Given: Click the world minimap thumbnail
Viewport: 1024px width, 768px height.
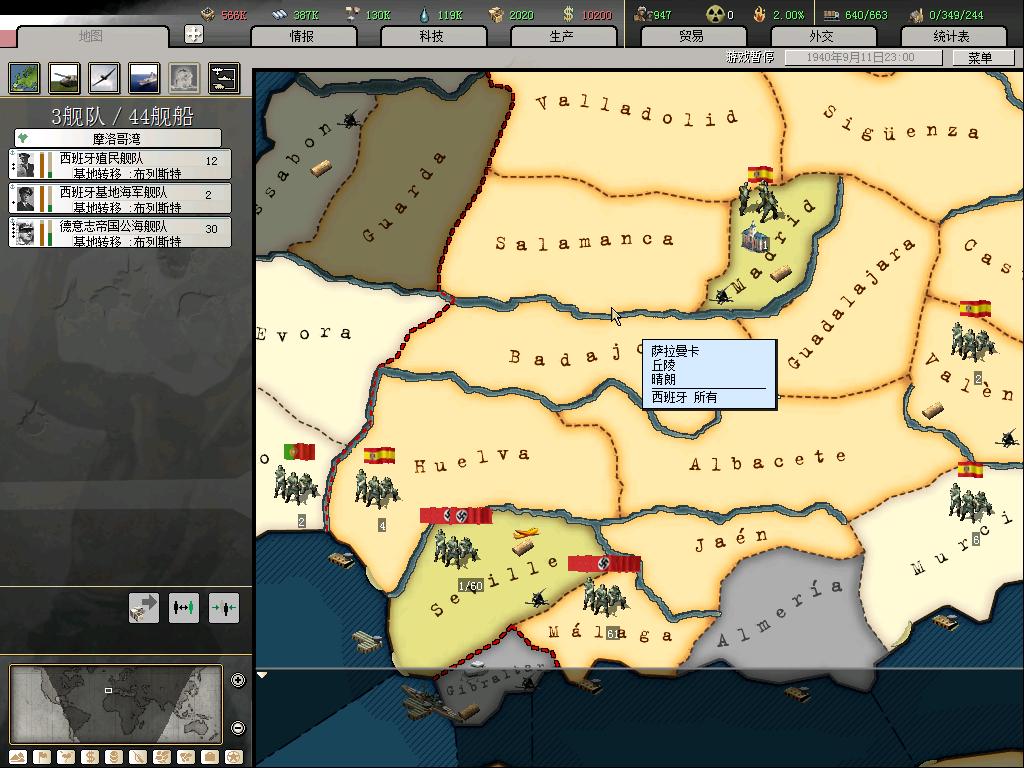Looking at the screenshot, I should tap(116, 705).
